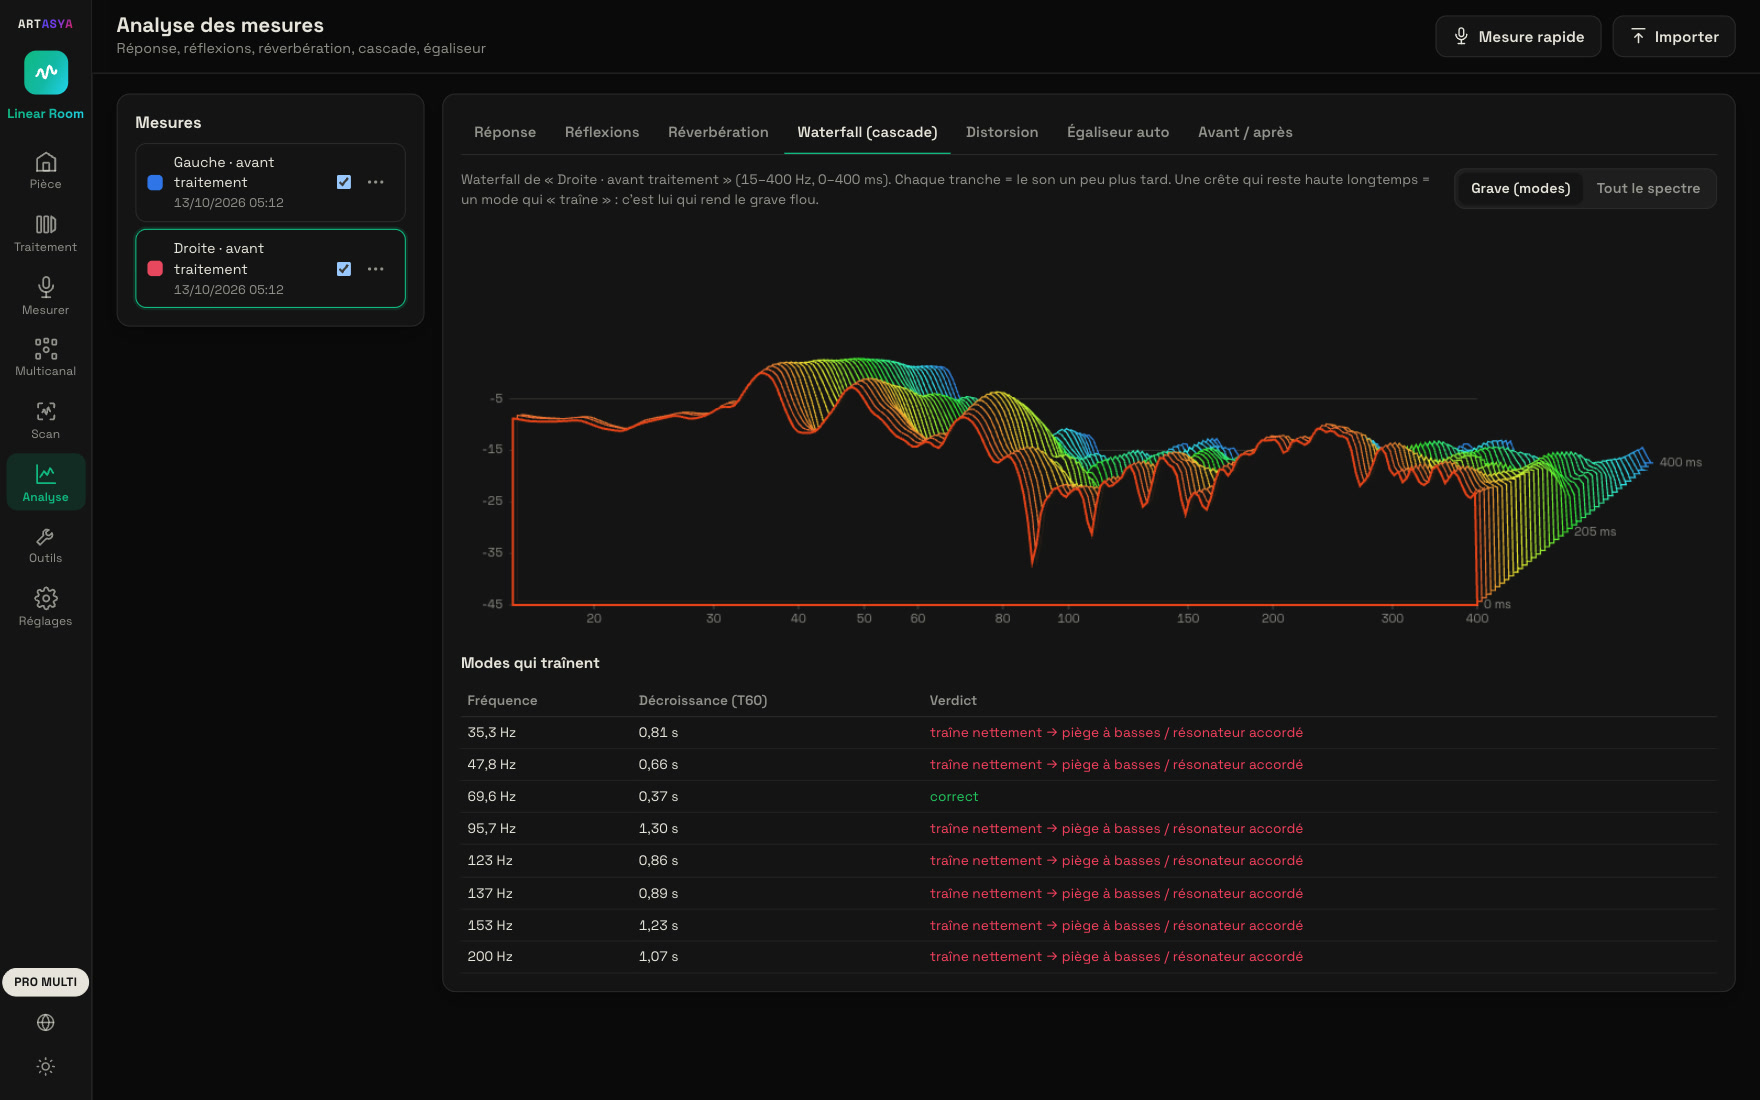
Task: Switch to the Distorsion tab
Action: pyautogui.click(x=1002, y=132)
